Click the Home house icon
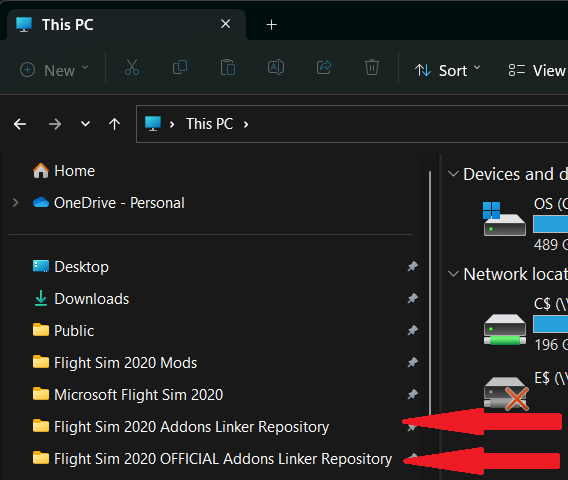 click(x=41, y=170)
